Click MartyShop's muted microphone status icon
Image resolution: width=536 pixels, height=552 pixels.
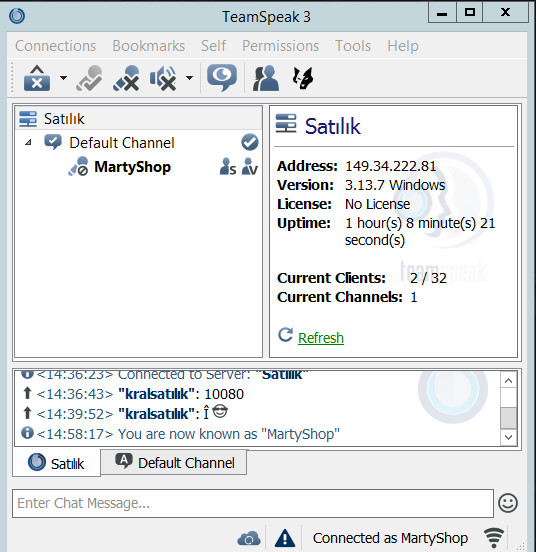[78, 166]
